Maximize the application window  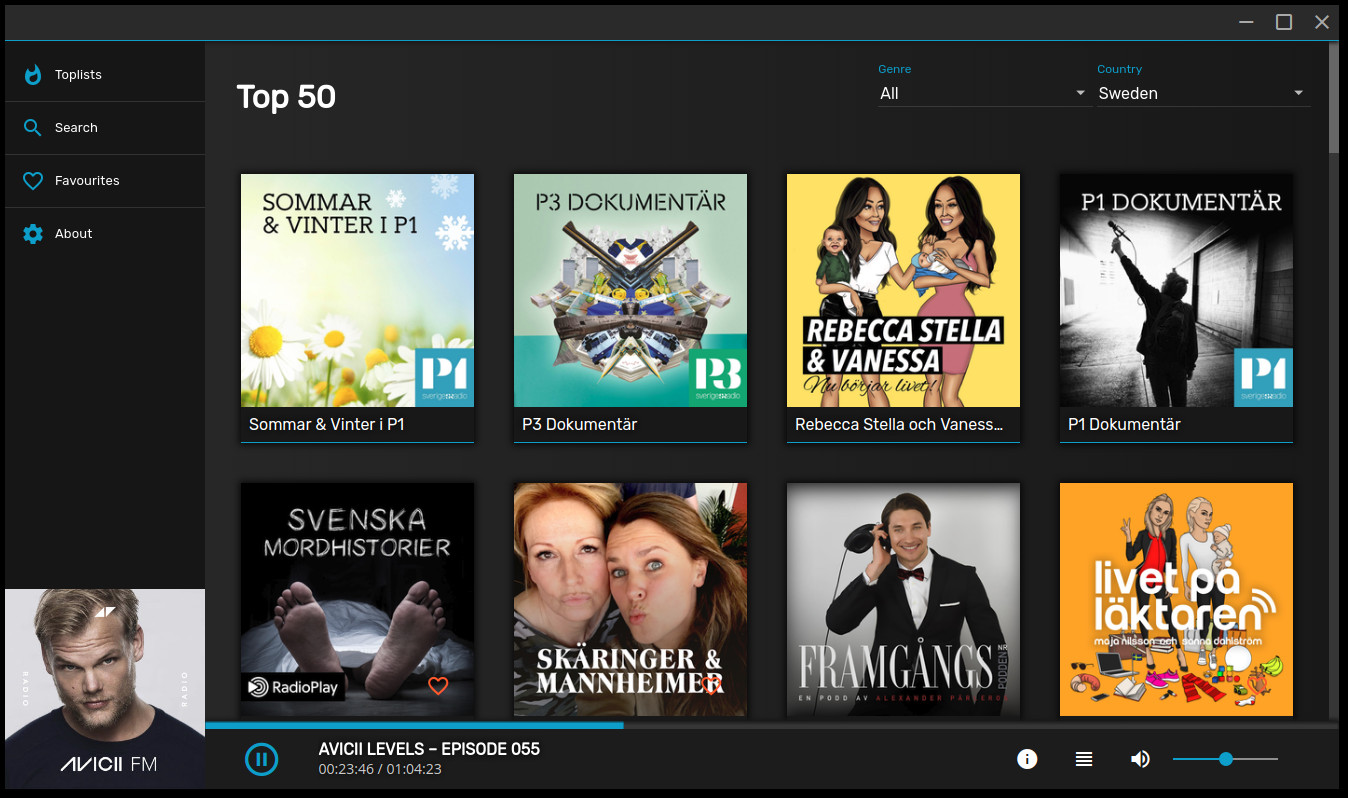coord(1284,22)
